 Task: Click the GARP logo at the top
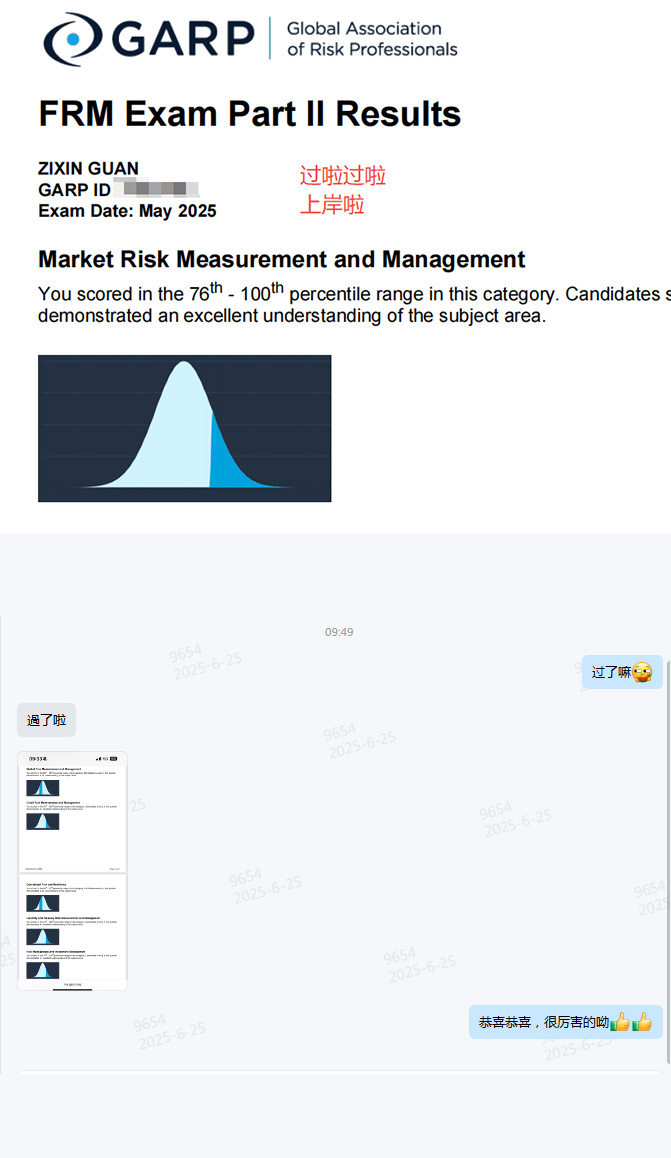(x=148, y=38)
